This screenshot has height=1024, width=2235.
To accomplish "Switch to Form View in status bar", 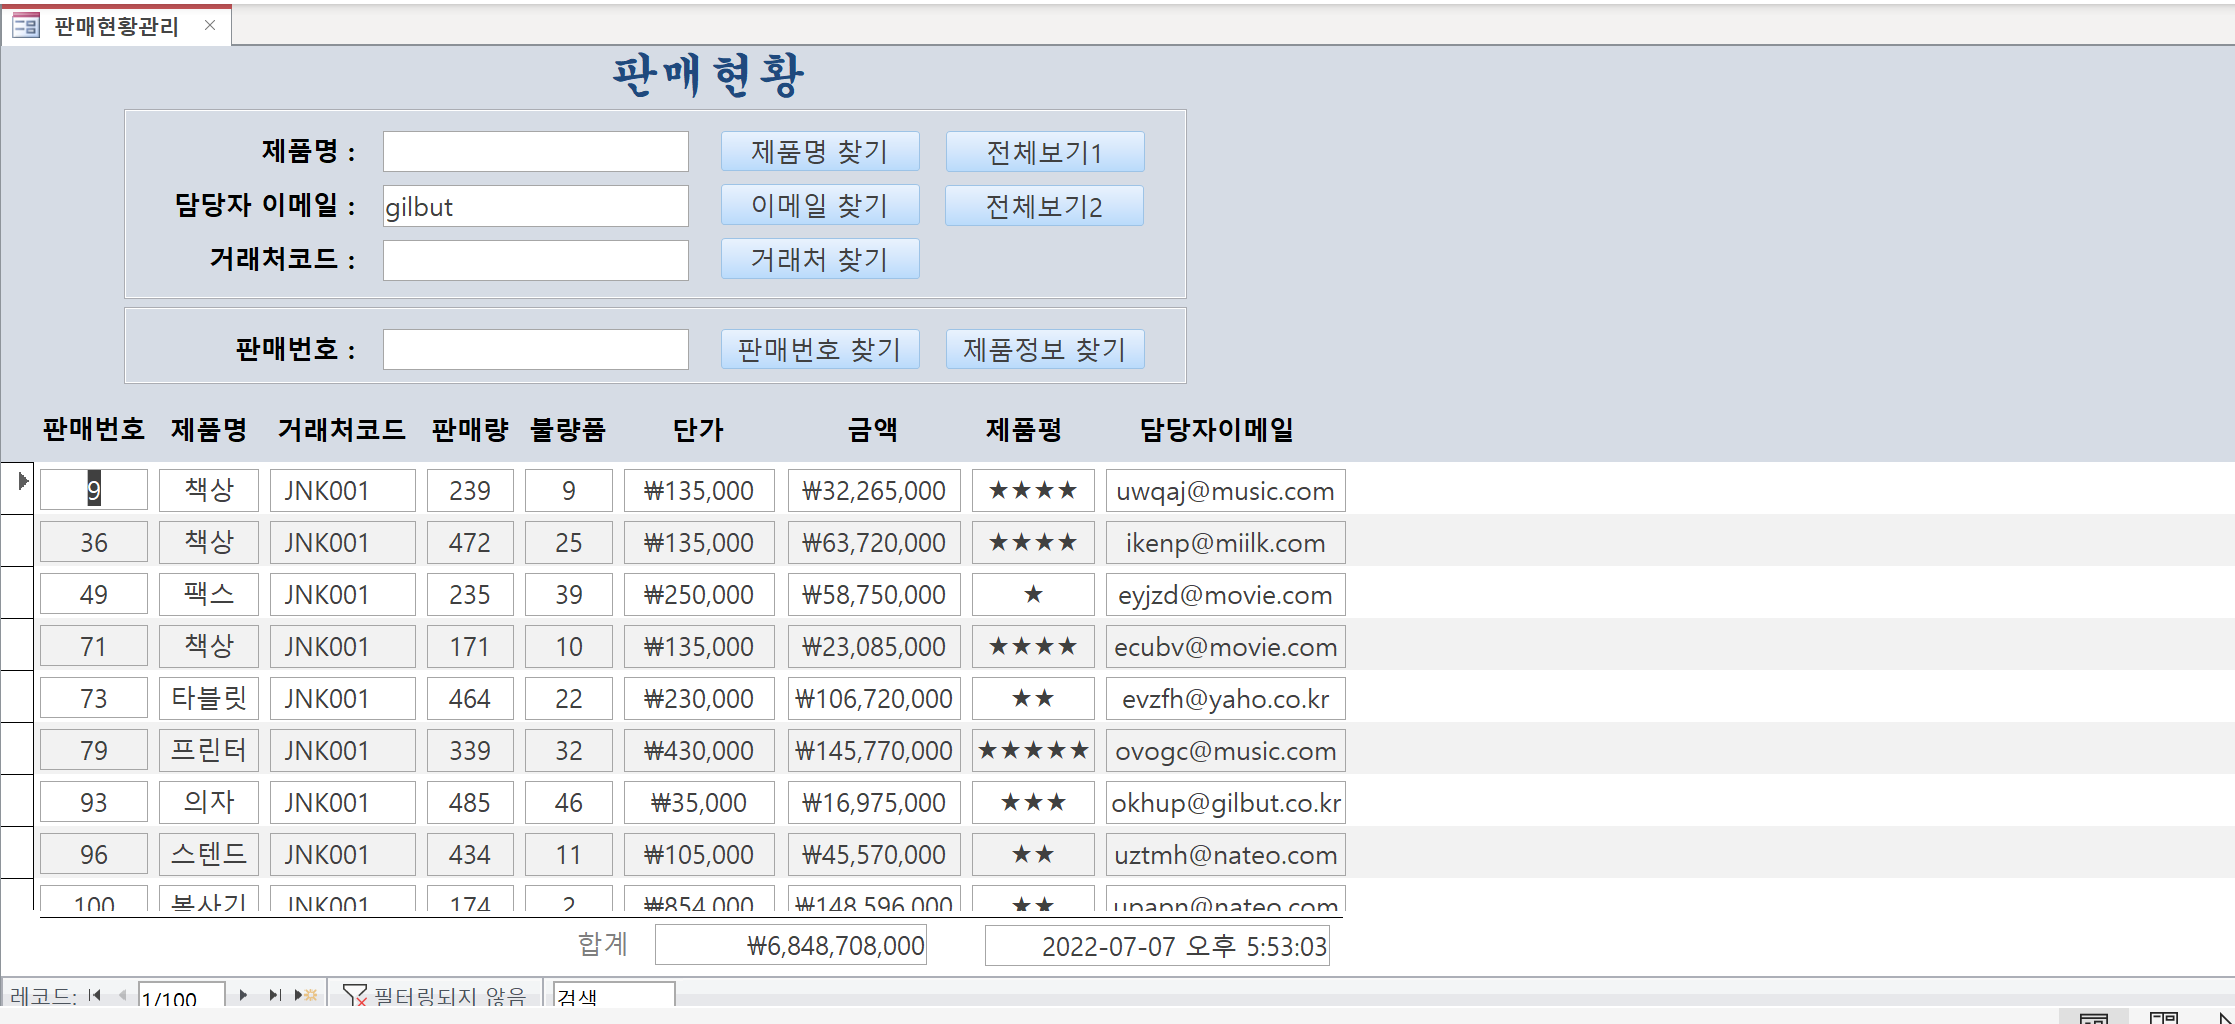I will tap(2093, 1018).
